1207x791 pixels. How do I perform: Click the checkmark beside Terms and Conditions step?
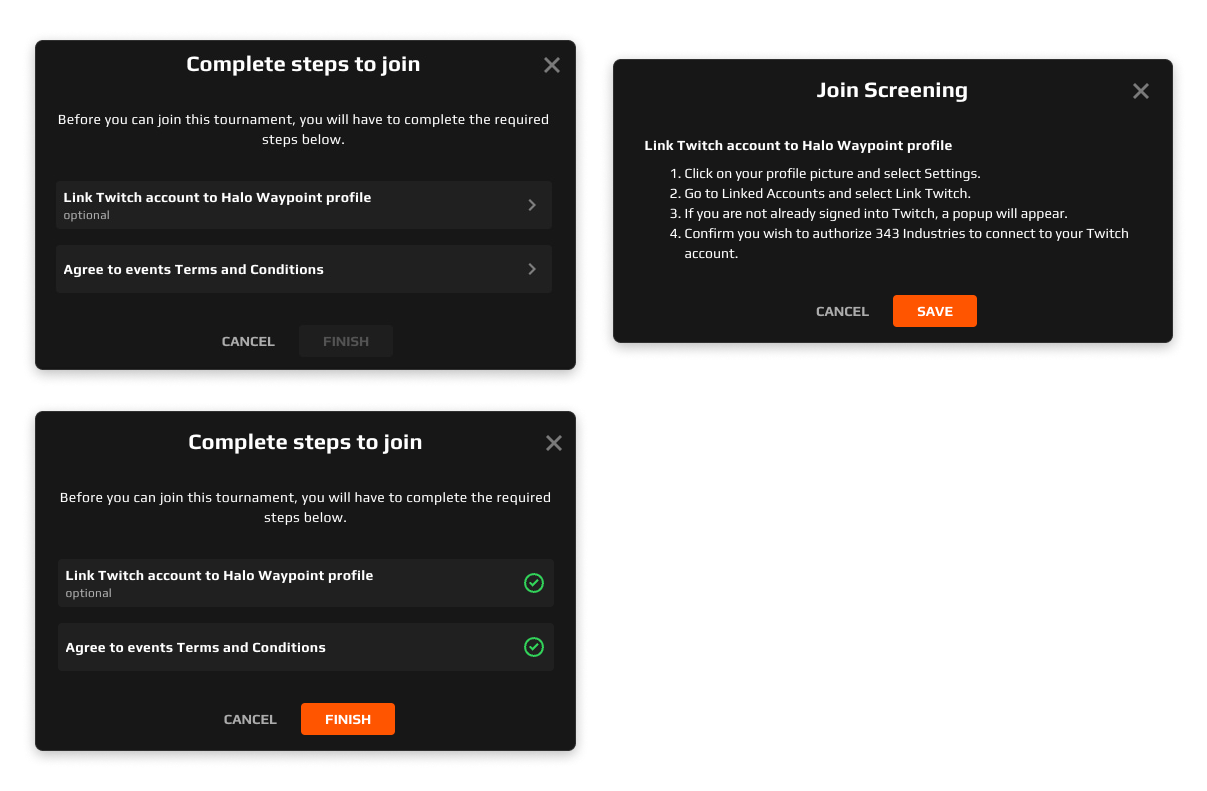click(x=533, y=647)
